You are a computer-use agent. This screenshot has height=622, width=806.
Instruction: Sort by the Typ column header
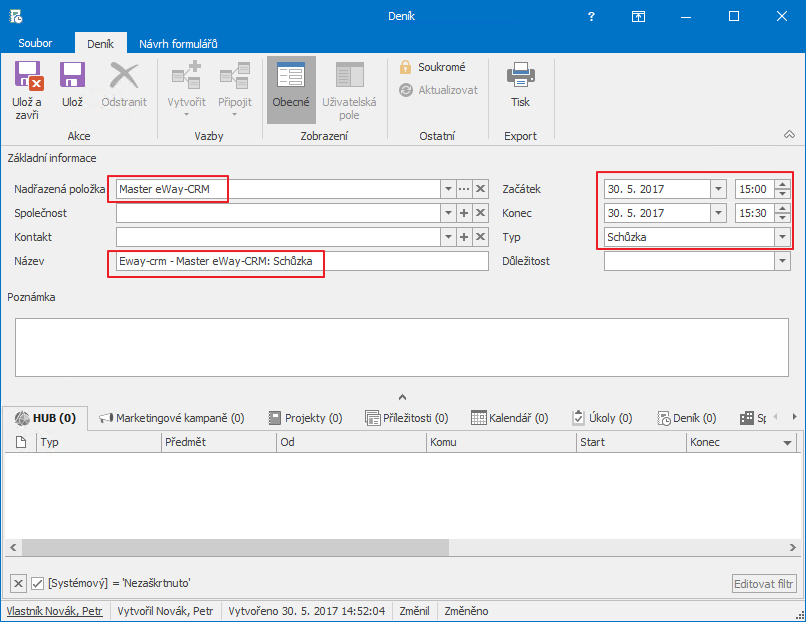[99, 442]
